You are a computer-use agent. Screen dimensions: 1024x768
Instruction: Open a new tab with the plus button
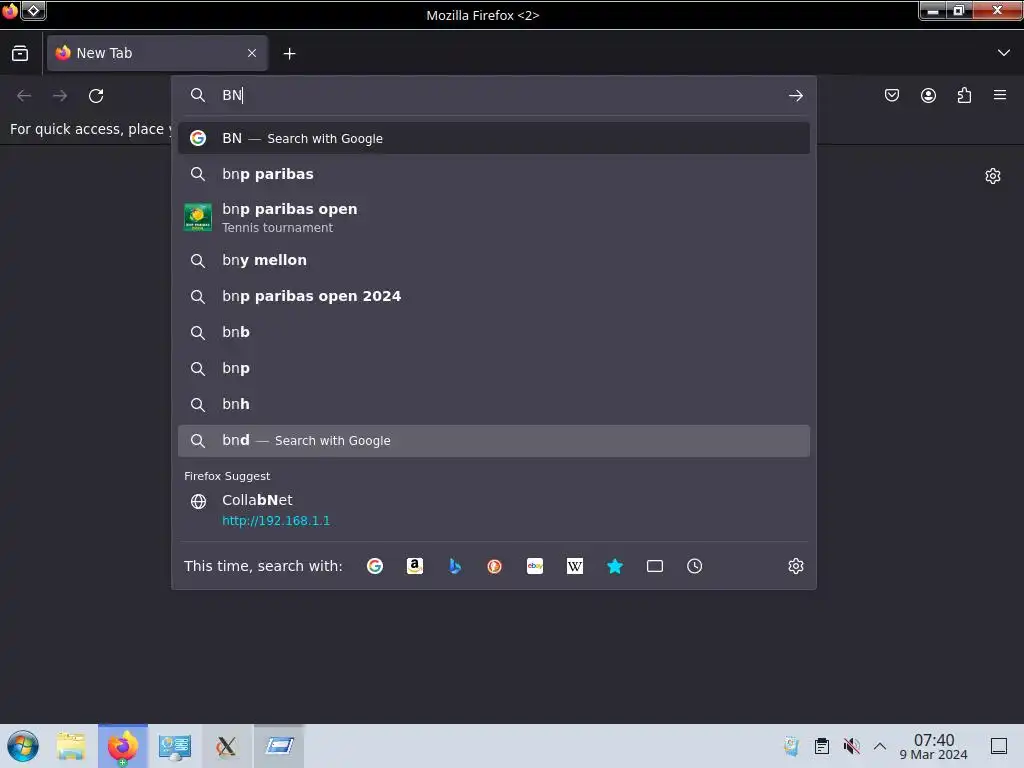point(289,54)
